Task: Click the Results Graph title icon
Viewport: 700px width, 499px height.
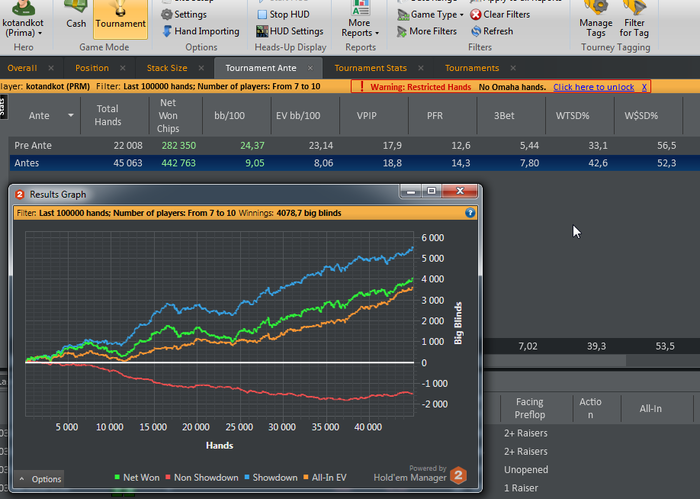Action: click(20, 195)
